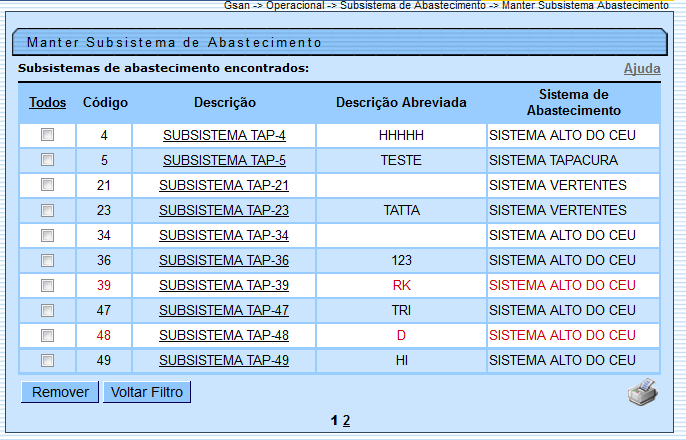Open the SUBSISTEMA TAP-5 link
The height and width of the screenshot is (440, 686).
pyautogui.click(x=224, y=160)
